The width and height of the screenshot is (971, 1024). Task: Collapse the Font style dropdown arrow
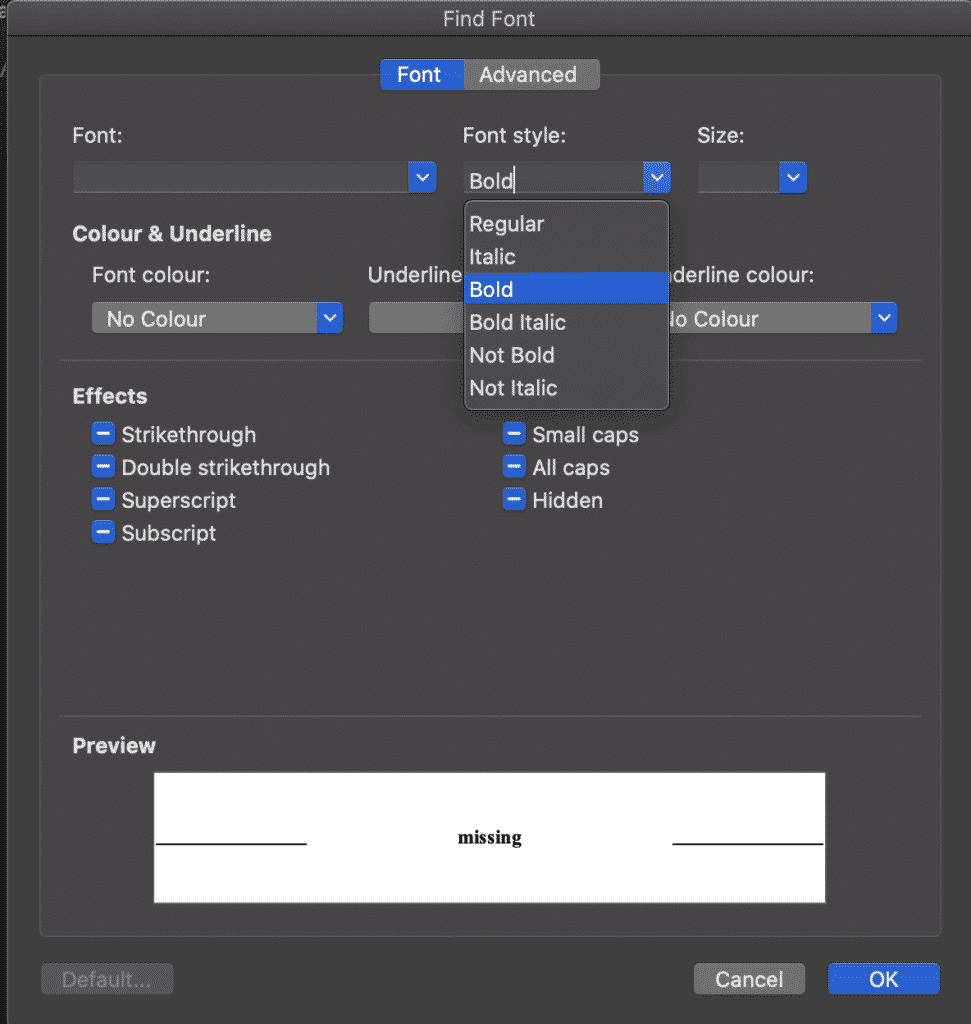point(656,178)
